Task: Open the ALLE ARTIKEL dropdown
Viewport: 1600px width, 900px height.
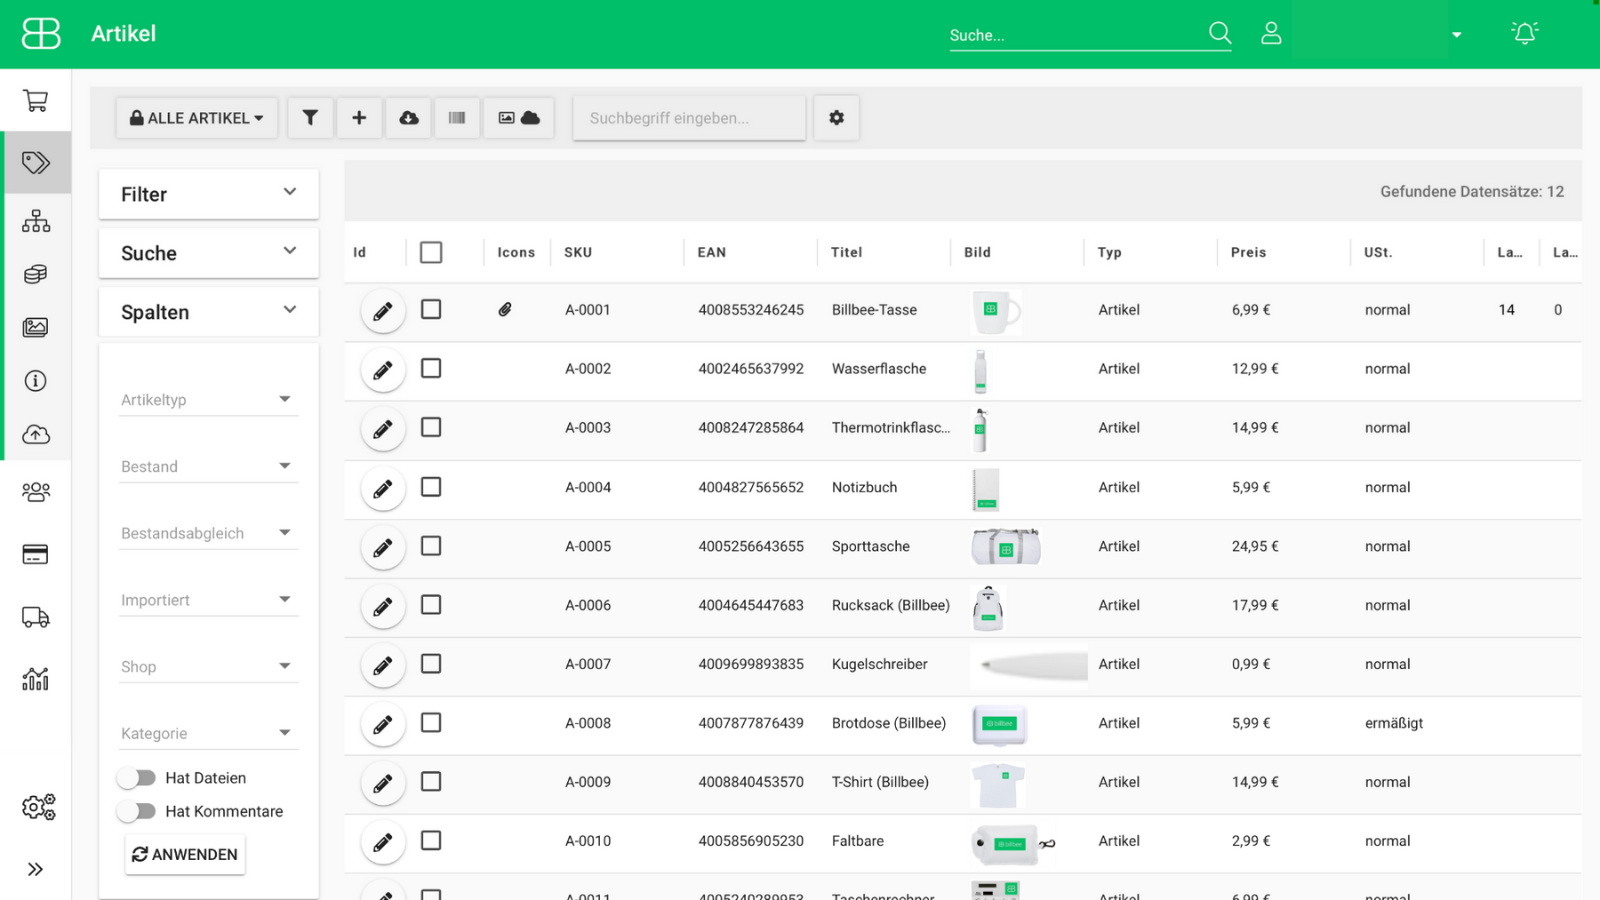Action: tap(197, 118)
